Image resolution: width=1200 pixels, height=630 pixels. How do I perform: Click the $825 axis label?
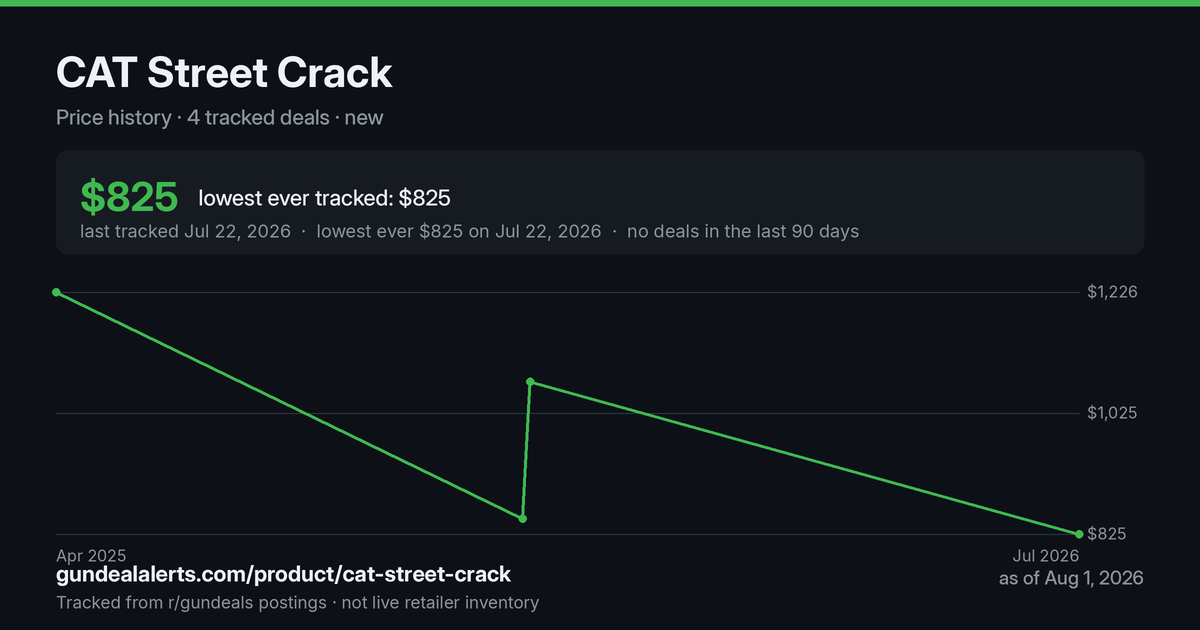1106,534
